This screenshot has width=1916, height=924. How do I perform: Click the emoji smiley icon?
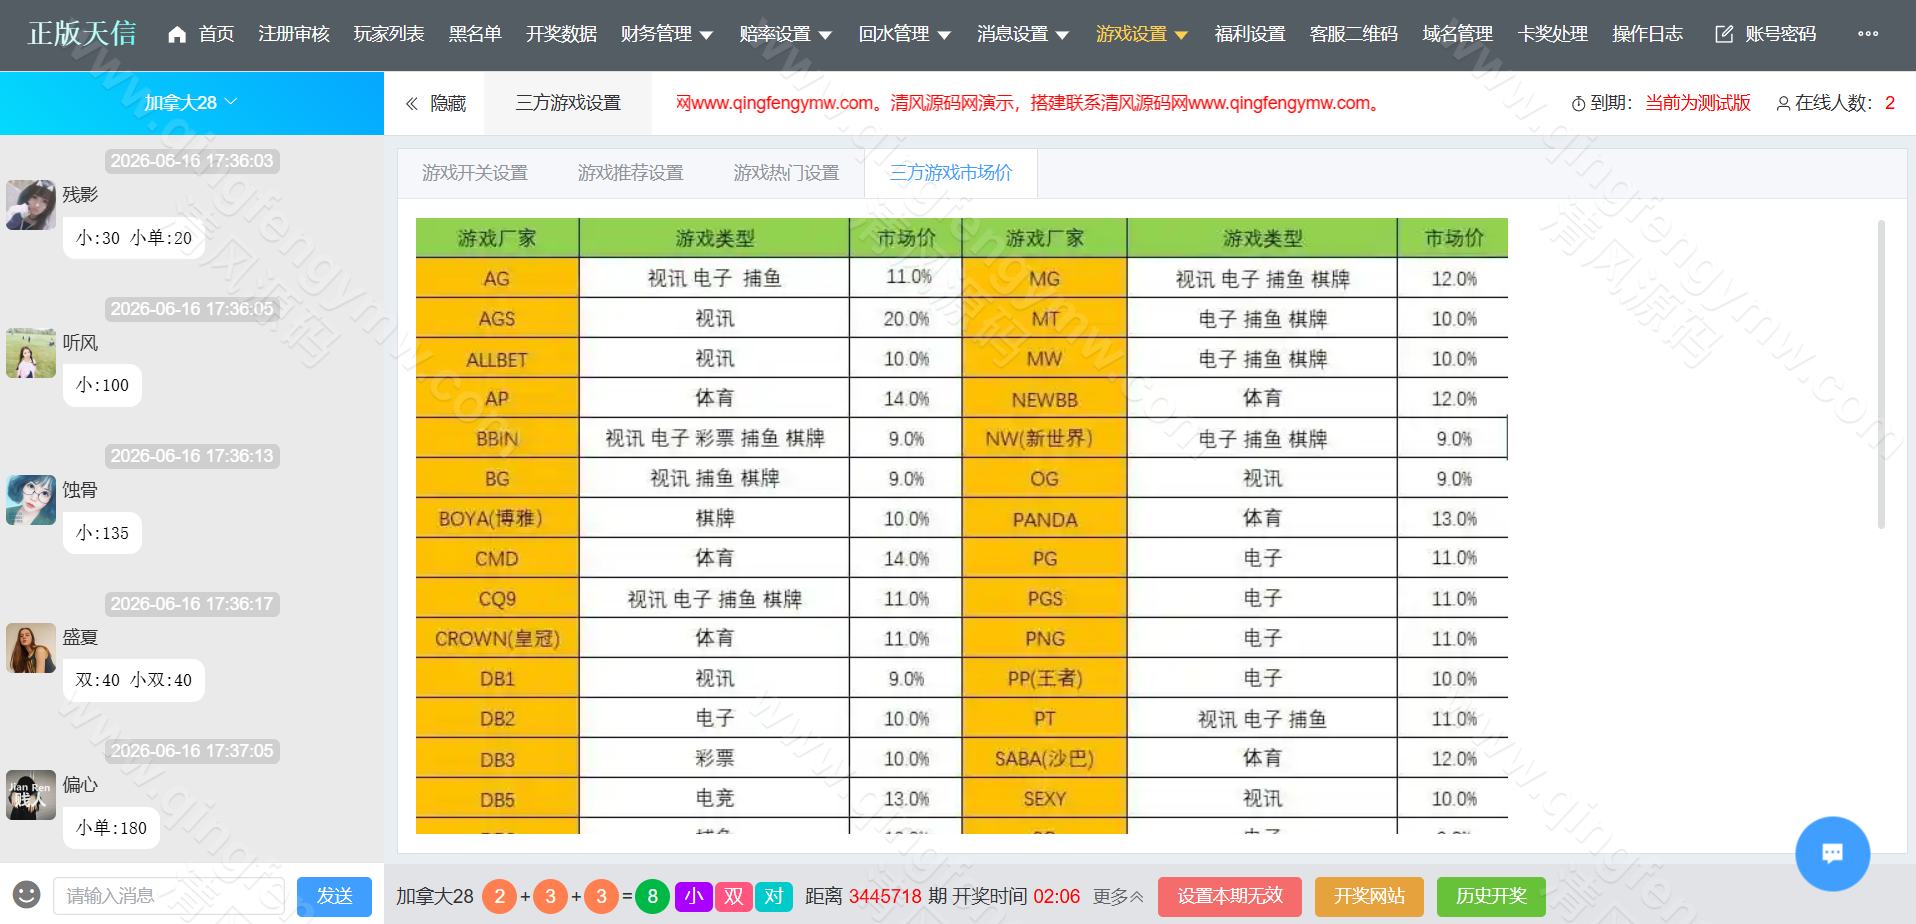[x=26, y=894]
